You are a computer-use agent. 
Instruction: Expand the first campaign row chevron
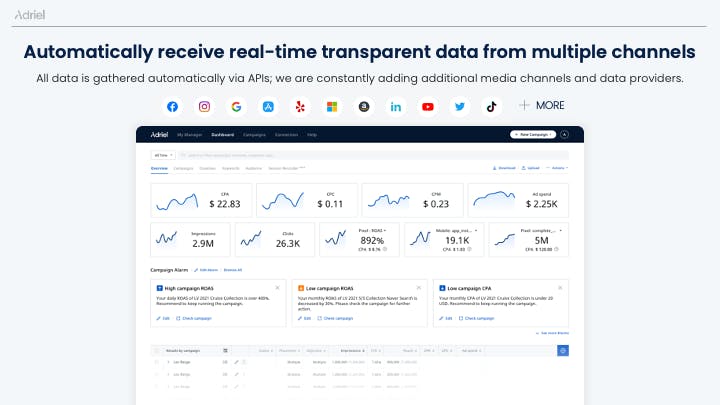pos(169,362)
